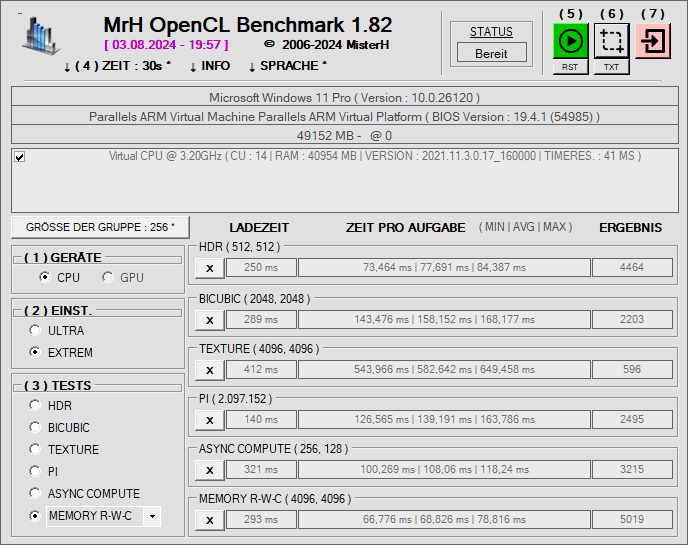The height and width of the screenshot is (545, 688).
Task: Select the EXTREM setting radio button
Action: tap(35, 352)
